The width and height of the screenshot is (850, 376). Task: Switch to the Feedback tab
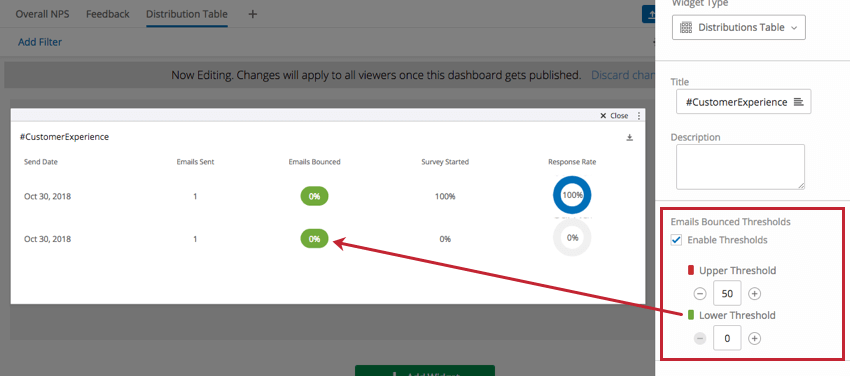click(x=108, y=14)
